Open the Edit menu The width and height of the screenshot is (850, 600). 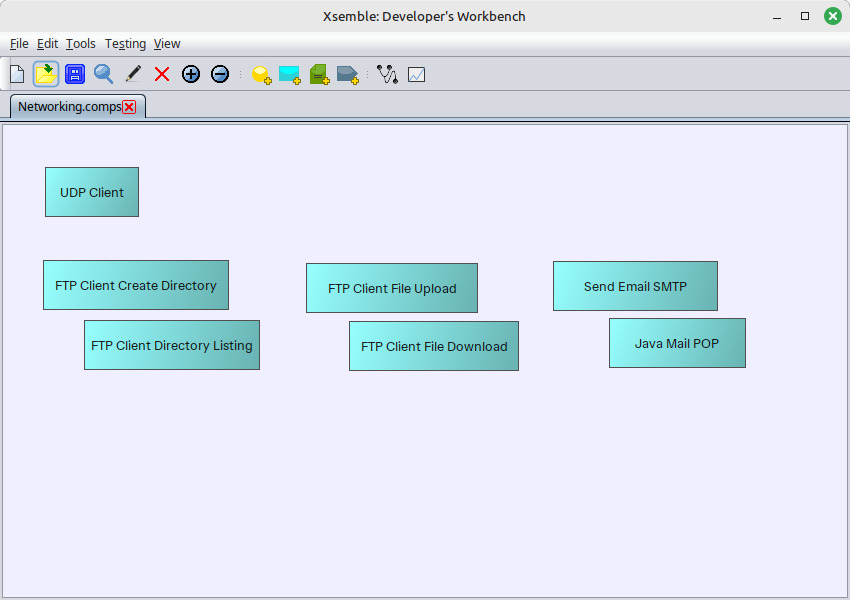click(47, 43)
